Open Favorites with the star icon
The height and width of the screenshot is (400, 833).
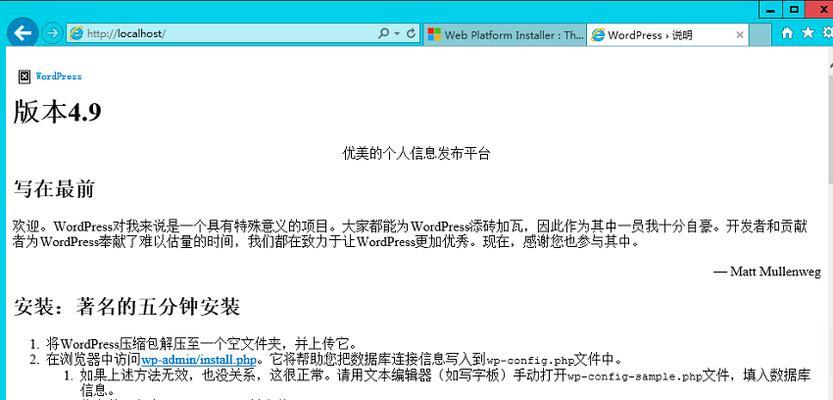(808, 33)
